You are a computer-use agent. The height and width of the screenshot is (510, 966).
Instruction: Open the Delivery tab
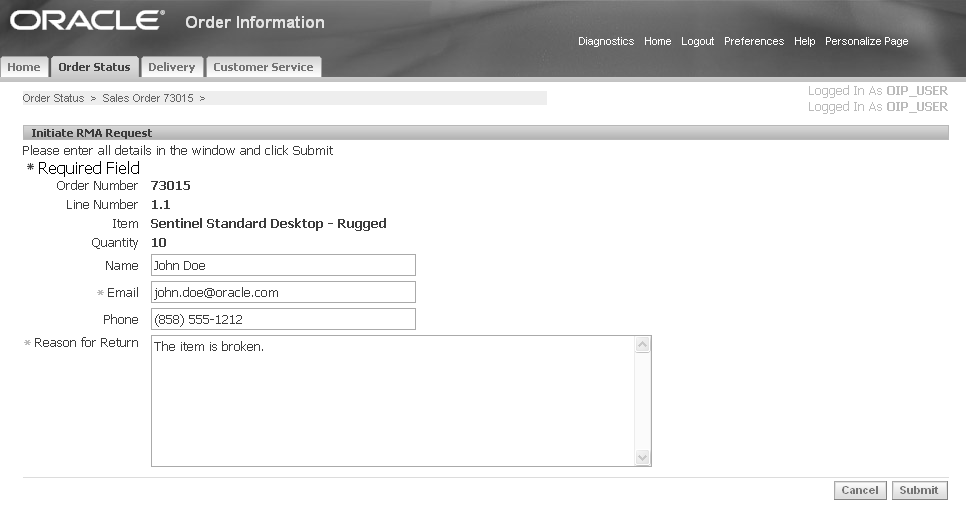point(171,67)
